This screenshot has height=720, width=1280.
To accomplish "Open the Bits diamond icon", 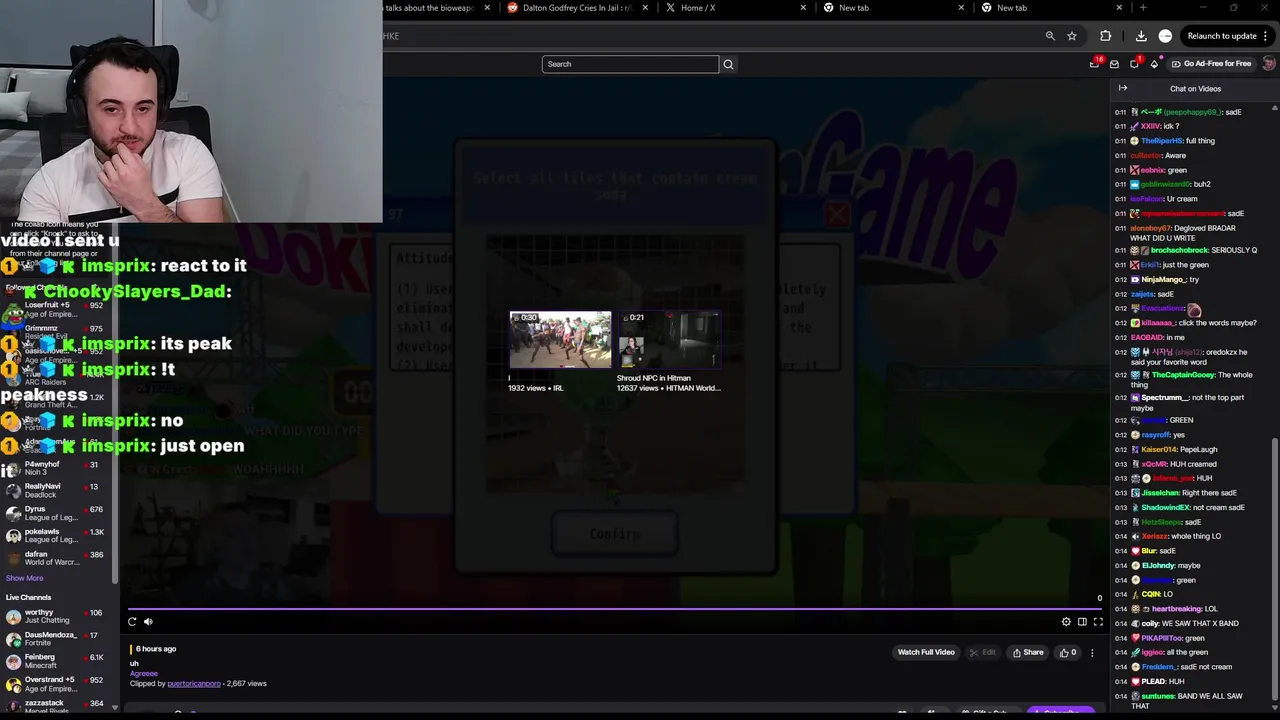I will [x=1154, y=64].
